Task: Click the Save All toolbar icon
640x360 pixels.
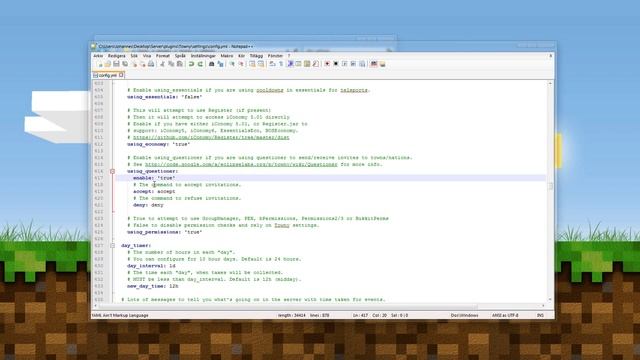Action: click(x=125, y=64)
